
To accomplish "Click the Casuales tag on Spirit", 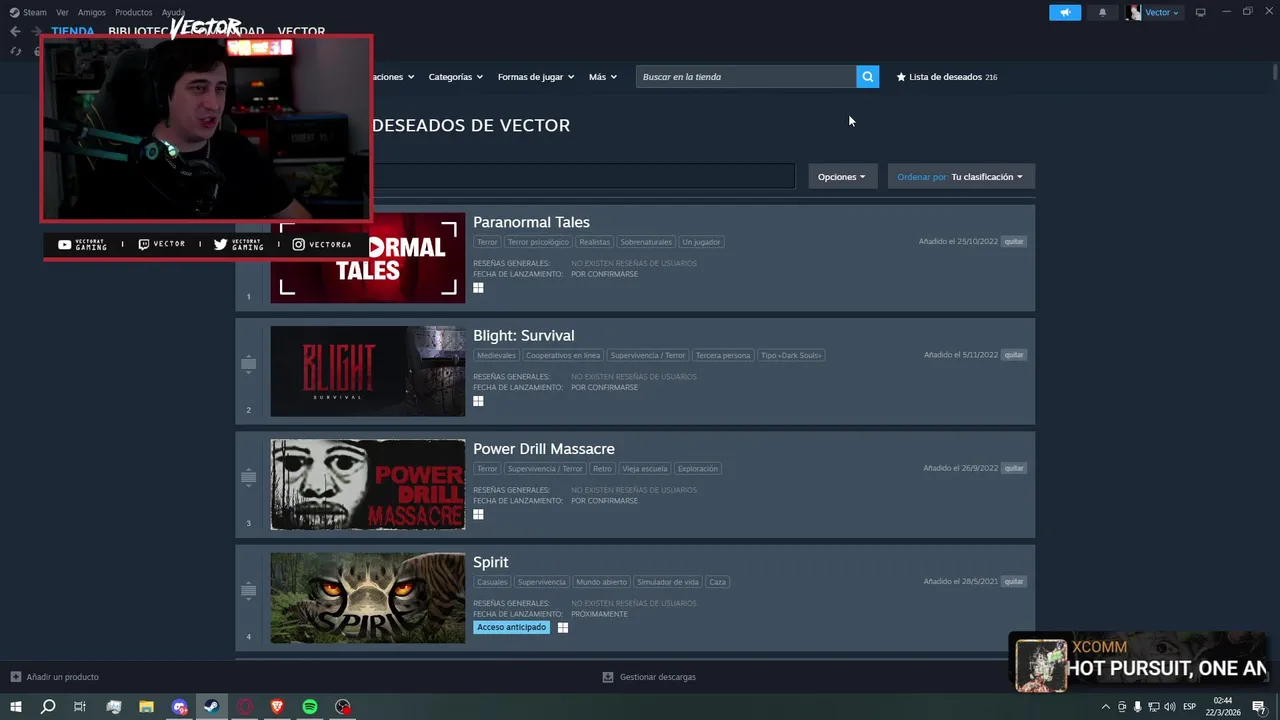I will tap(492, 581).
